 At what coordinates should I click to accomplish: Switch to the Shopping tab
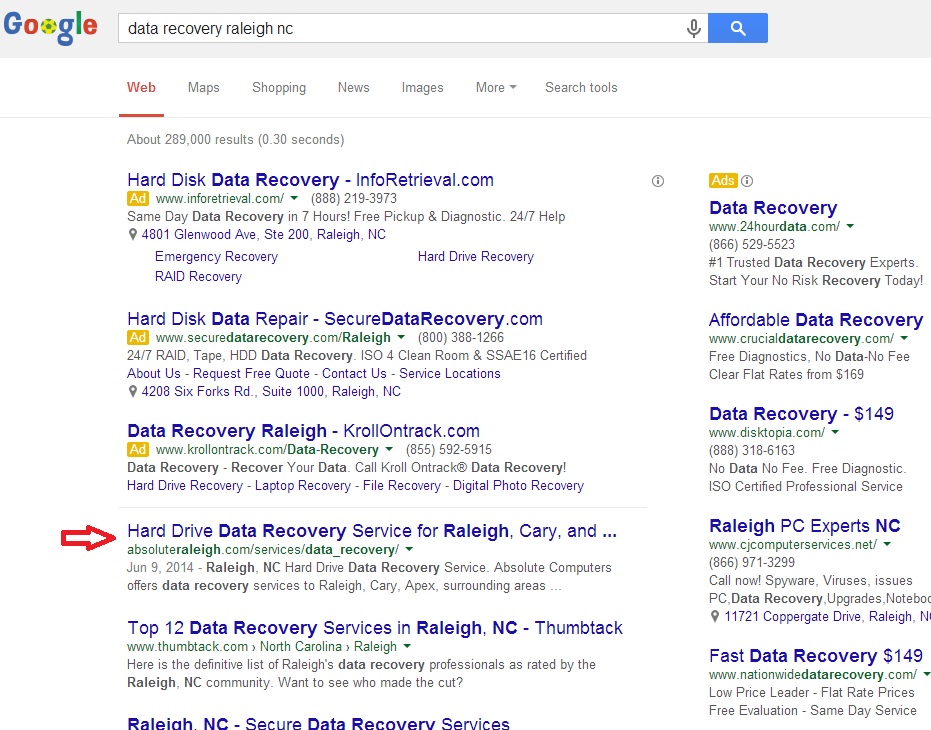click(x=279, y=87)
